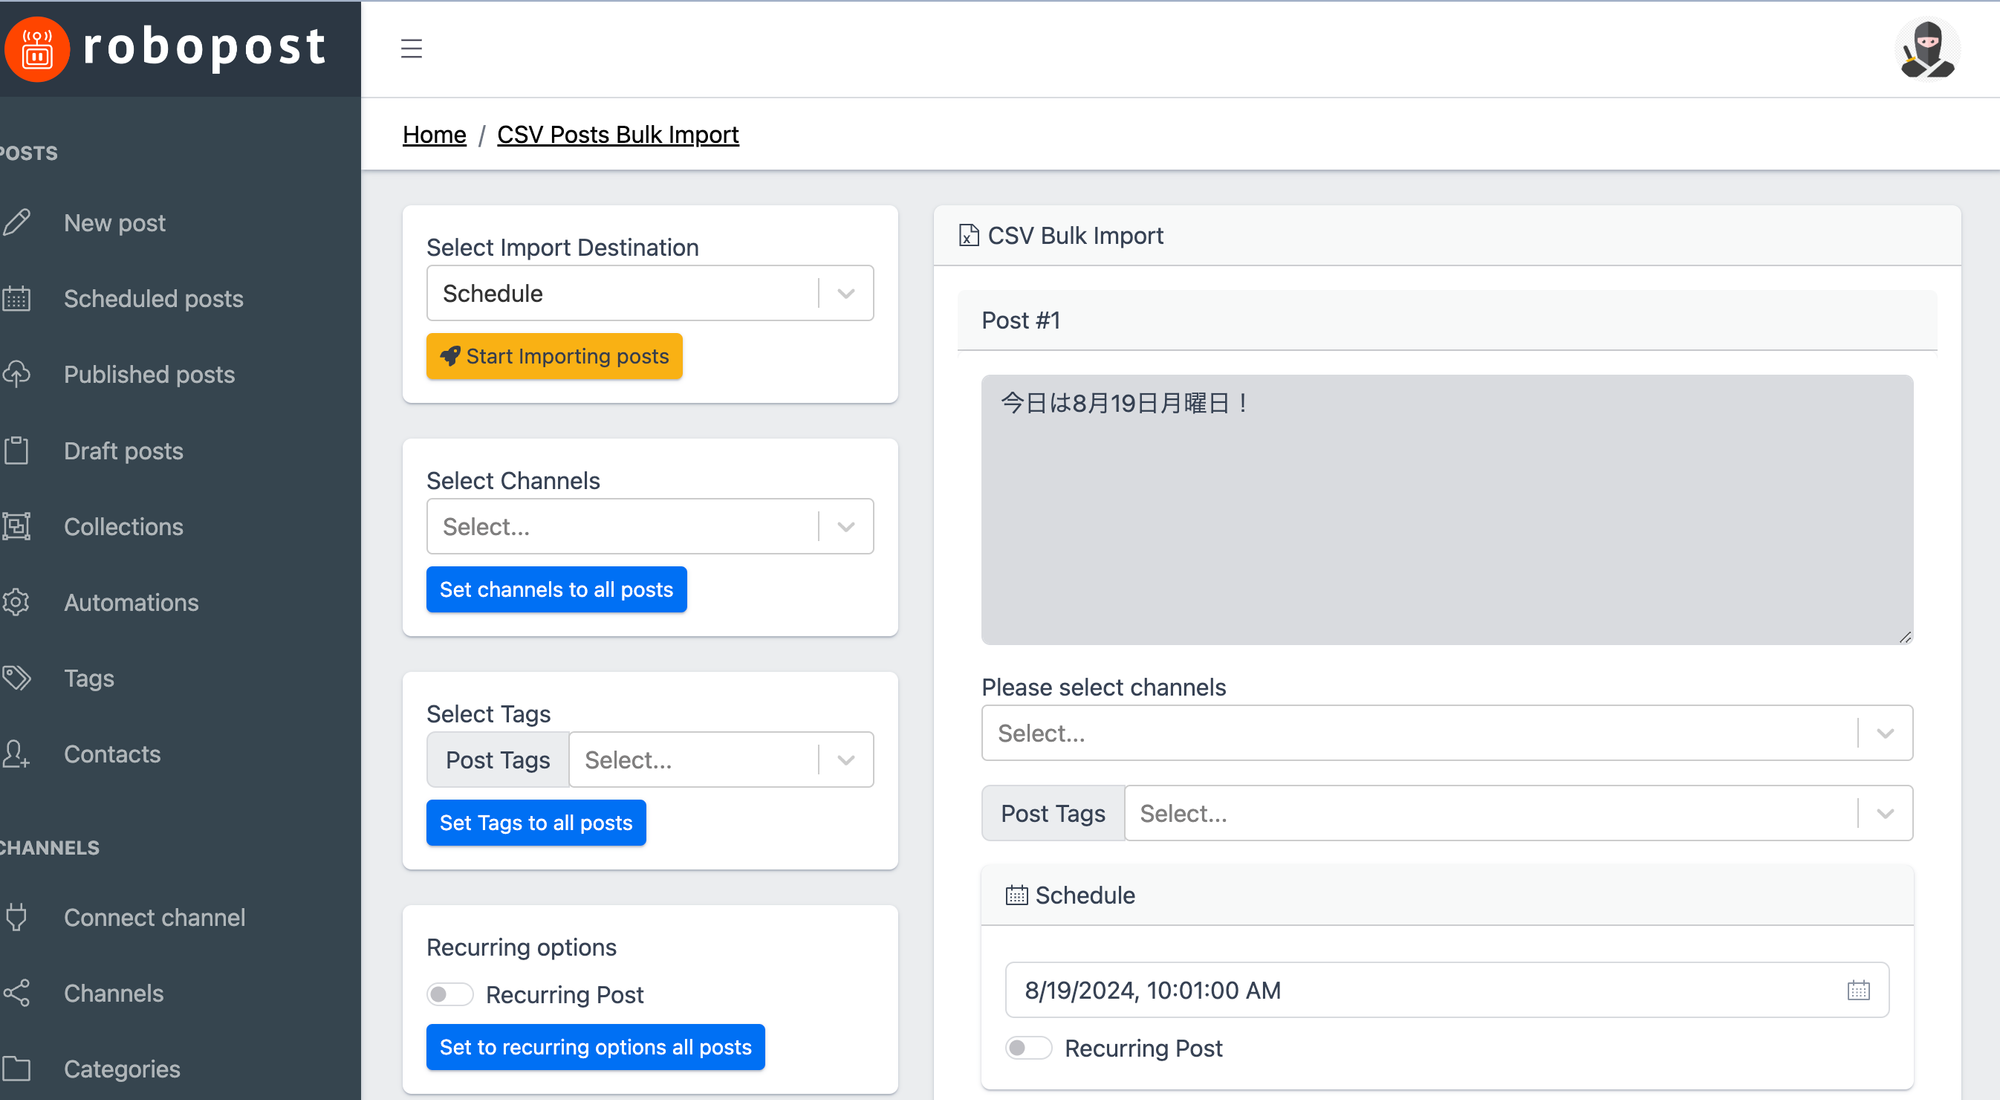Click Set Tags to all posts
The image size is (2000, 1100).
[536, 822]
